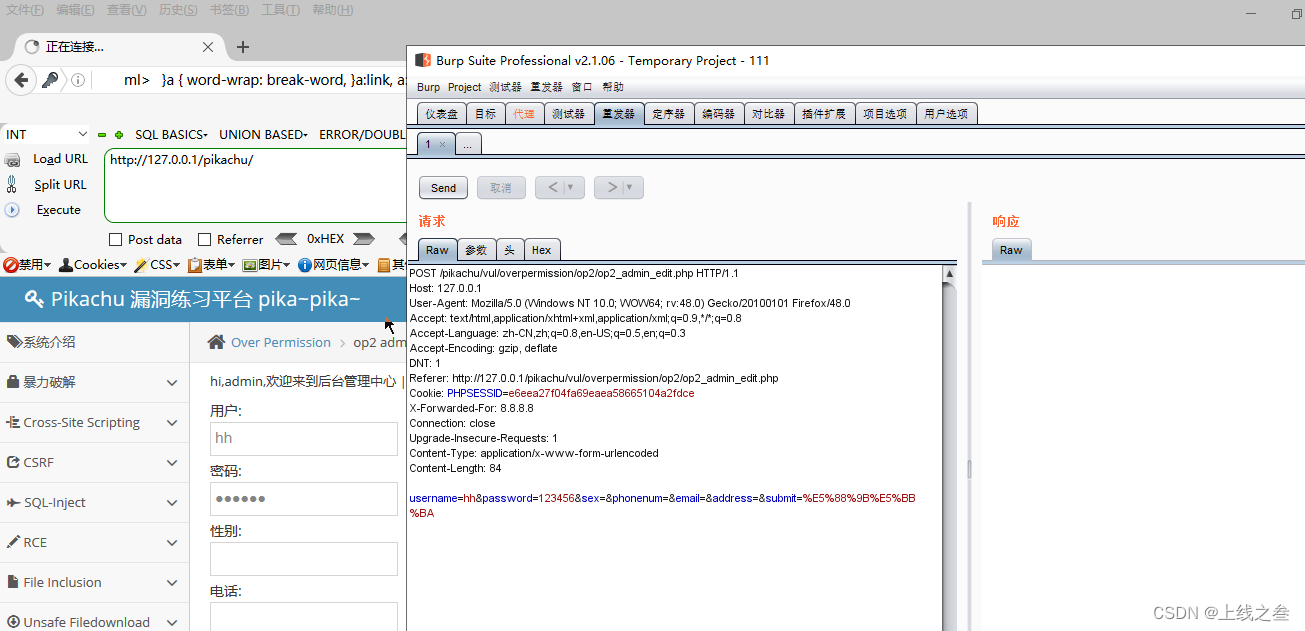1305x631 pixels.
Task: Click the Cross-Site Scripting sidebar icon
Action: click(x=13, y=422)
